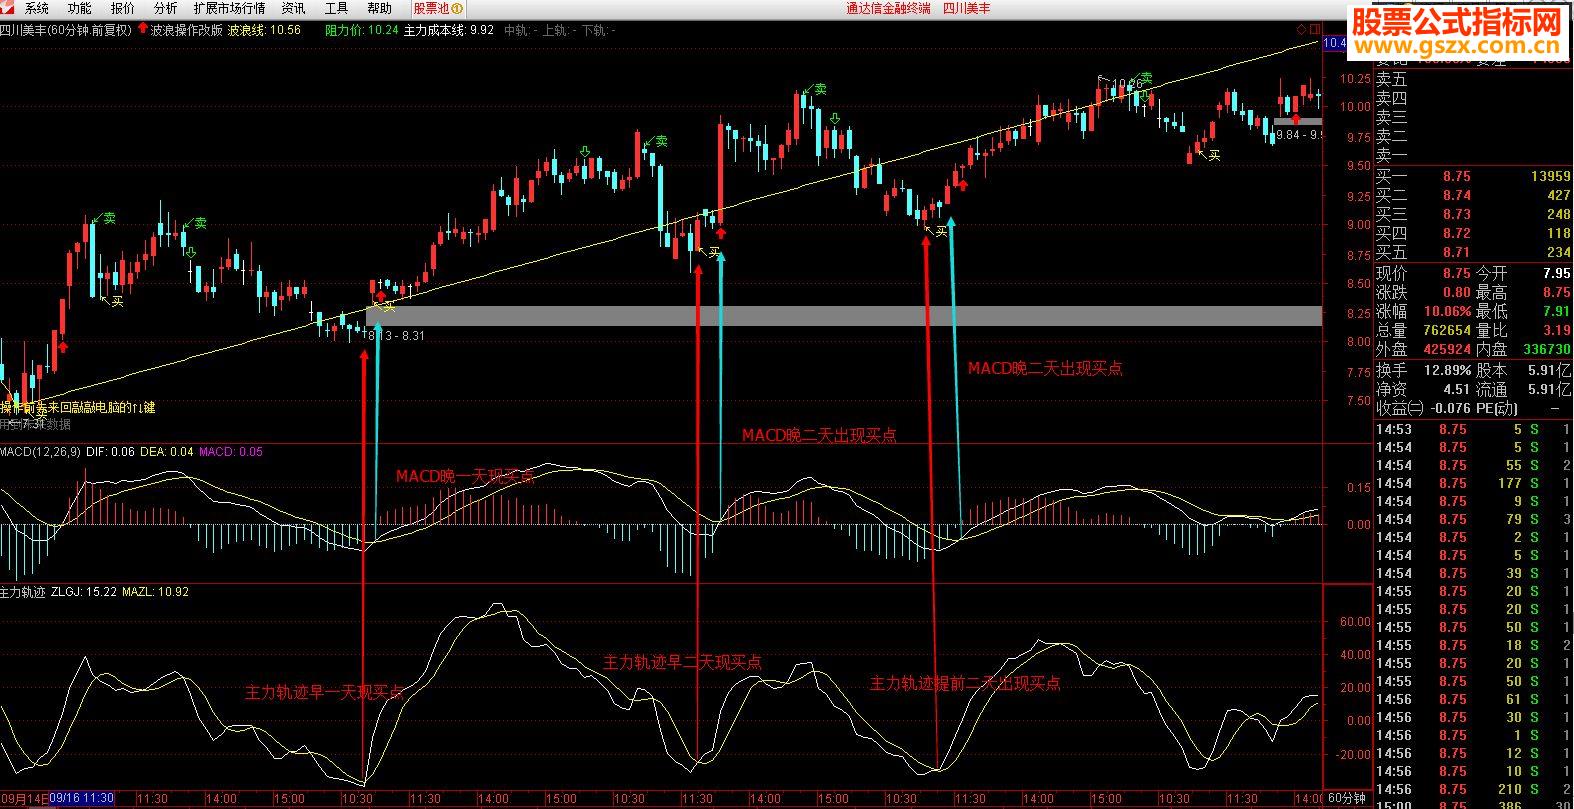Click the 买三 price 8.73 row
1574x809 pixels.
pyautogui.click(x=1473, y=214)
